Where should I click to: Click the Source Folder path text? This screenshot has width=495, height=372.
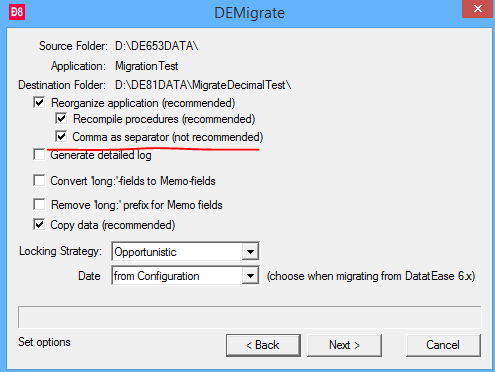[157, 46]
